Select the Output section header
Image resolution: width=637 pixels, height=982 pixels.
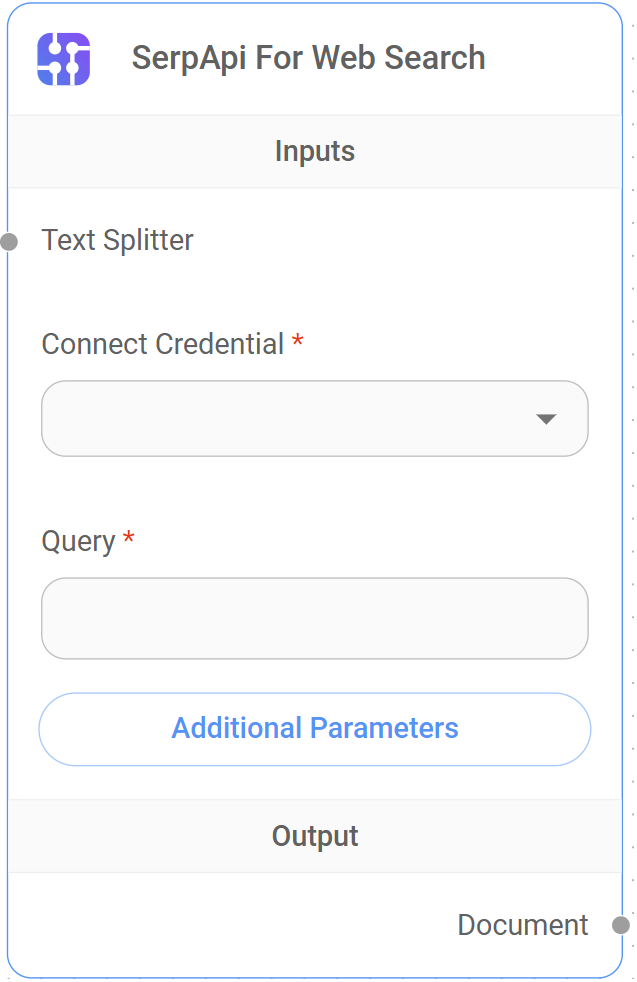point(314,836)
